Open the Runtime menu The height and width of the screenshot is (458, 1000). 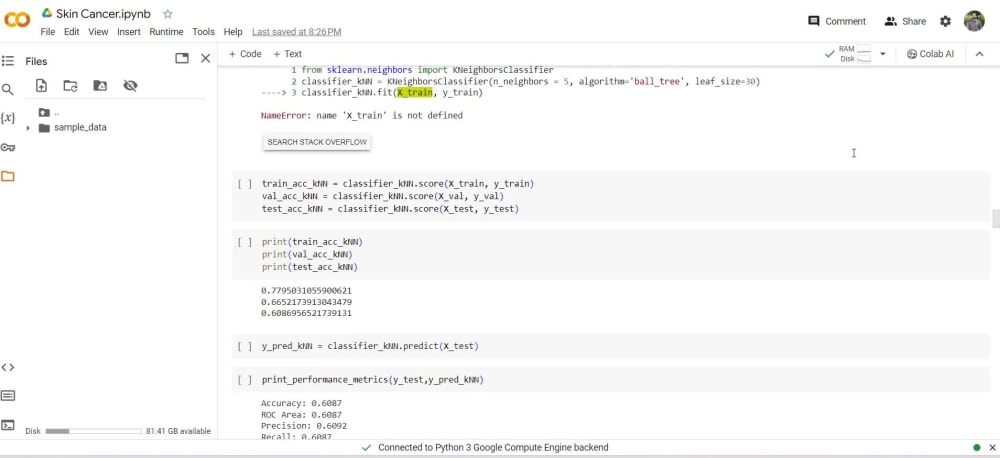coord(166,32)
